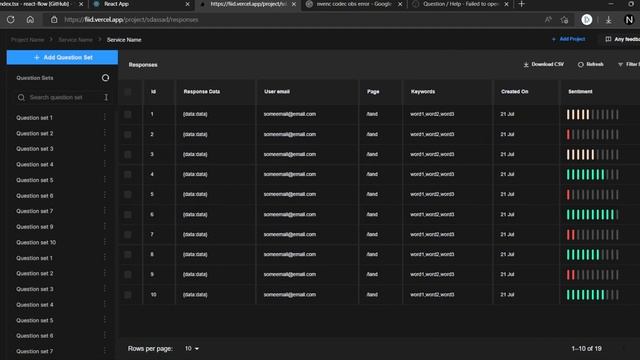Click the Keywords column header

(x=423, y=92)
